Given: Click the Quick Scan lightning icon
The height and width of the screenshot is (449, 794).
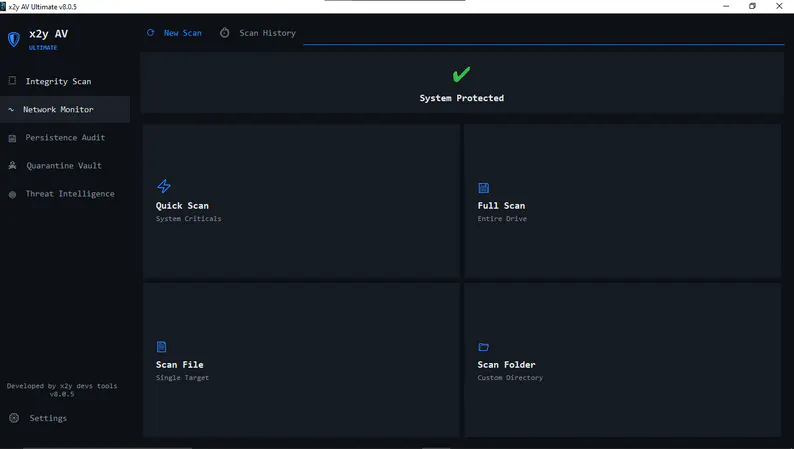Looking at the screenshot, I should point(164,186).
